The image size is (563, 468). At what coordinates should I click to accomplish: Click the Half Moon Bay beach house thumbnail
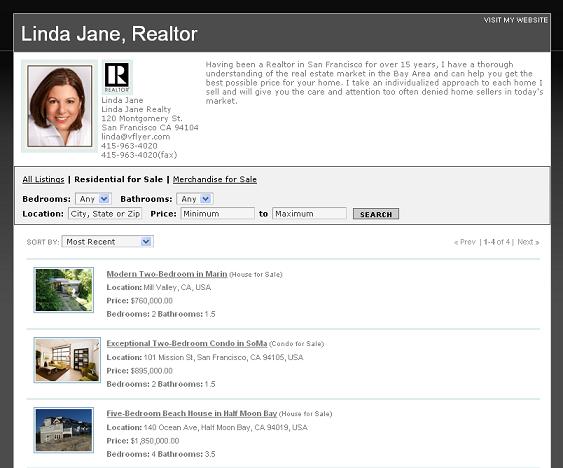tap(64, 430)
